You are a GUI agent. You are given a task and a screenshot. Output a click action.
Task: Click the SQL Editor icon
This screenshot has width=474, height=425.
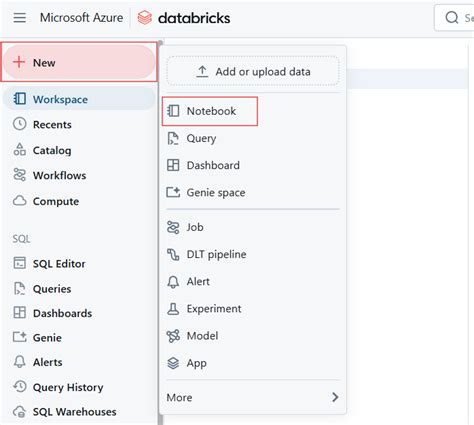point(20,263)
